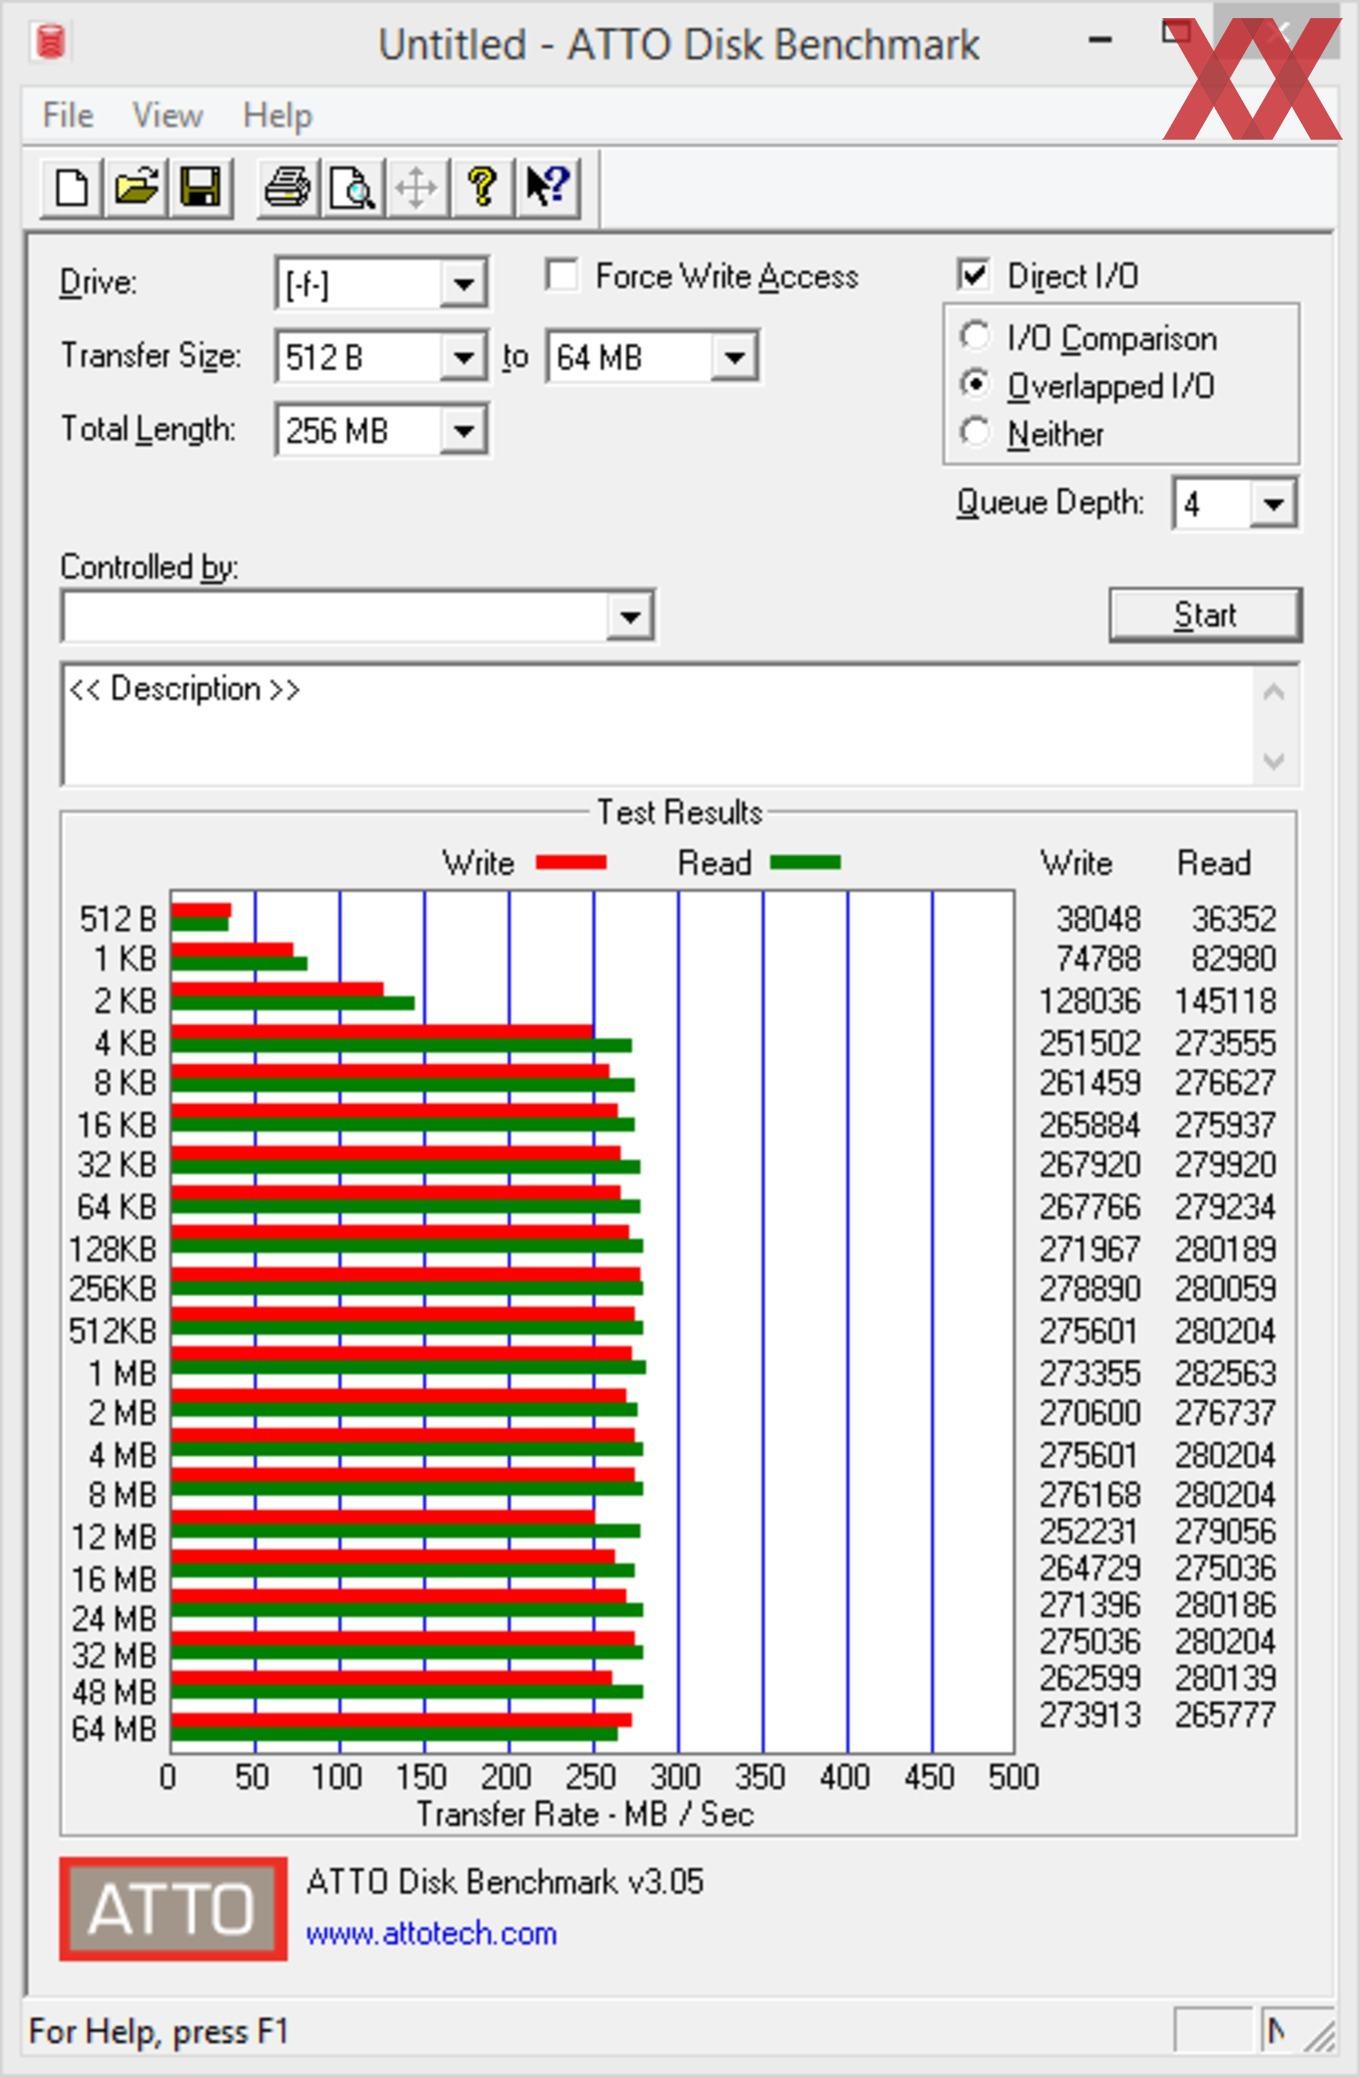
Task: Click the Description scrollbar down arrow
Action: pos(1274,761)
